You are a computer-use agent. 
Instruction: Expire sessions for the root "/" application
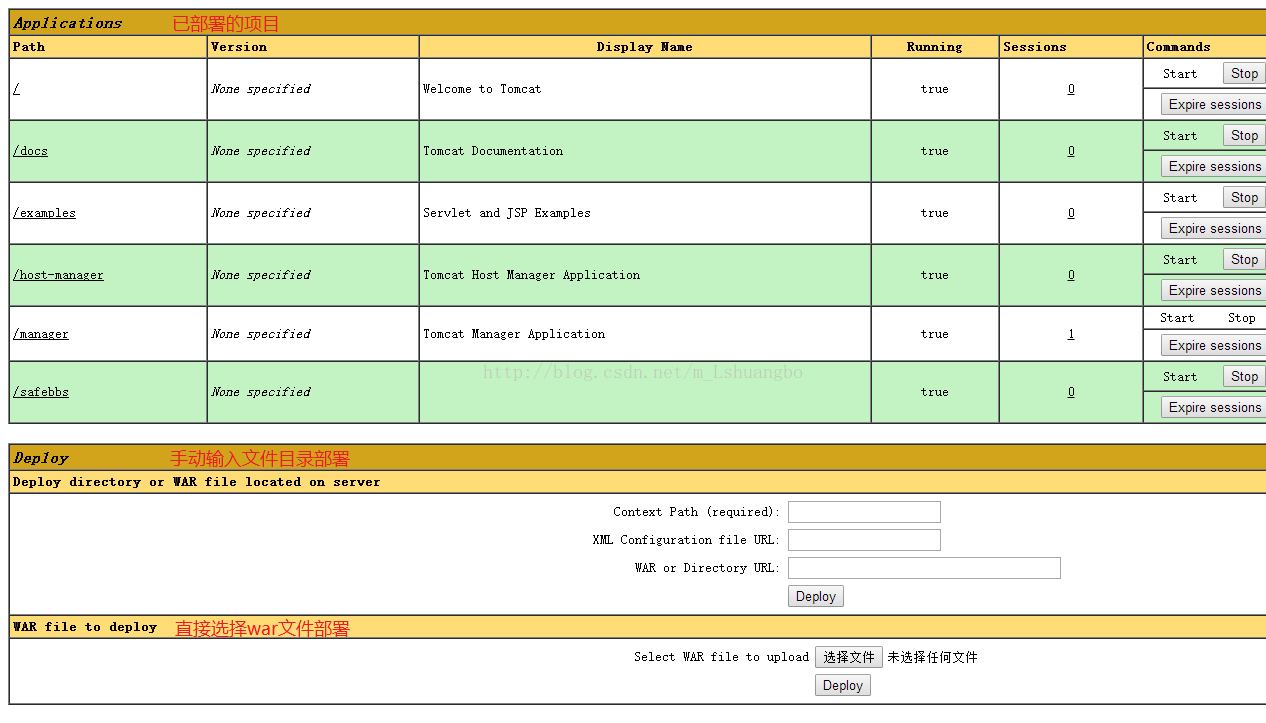[1214, 104]
